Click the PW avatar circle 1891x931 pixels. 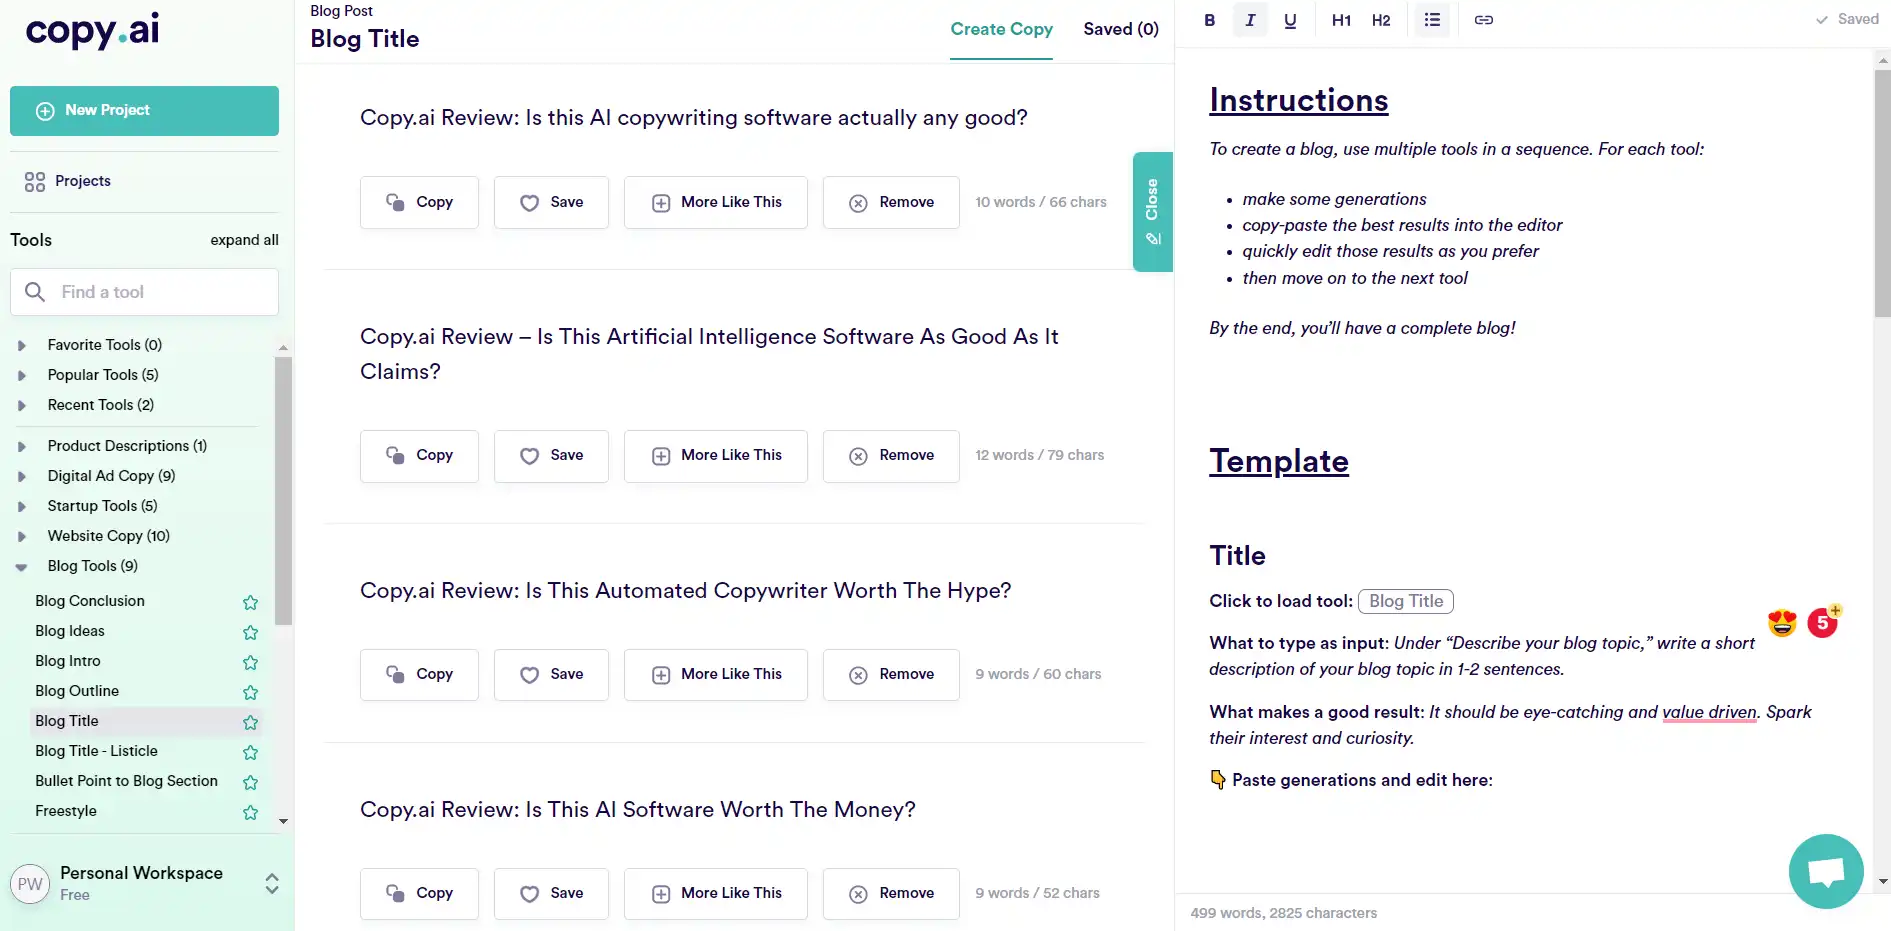click(30, 884)
